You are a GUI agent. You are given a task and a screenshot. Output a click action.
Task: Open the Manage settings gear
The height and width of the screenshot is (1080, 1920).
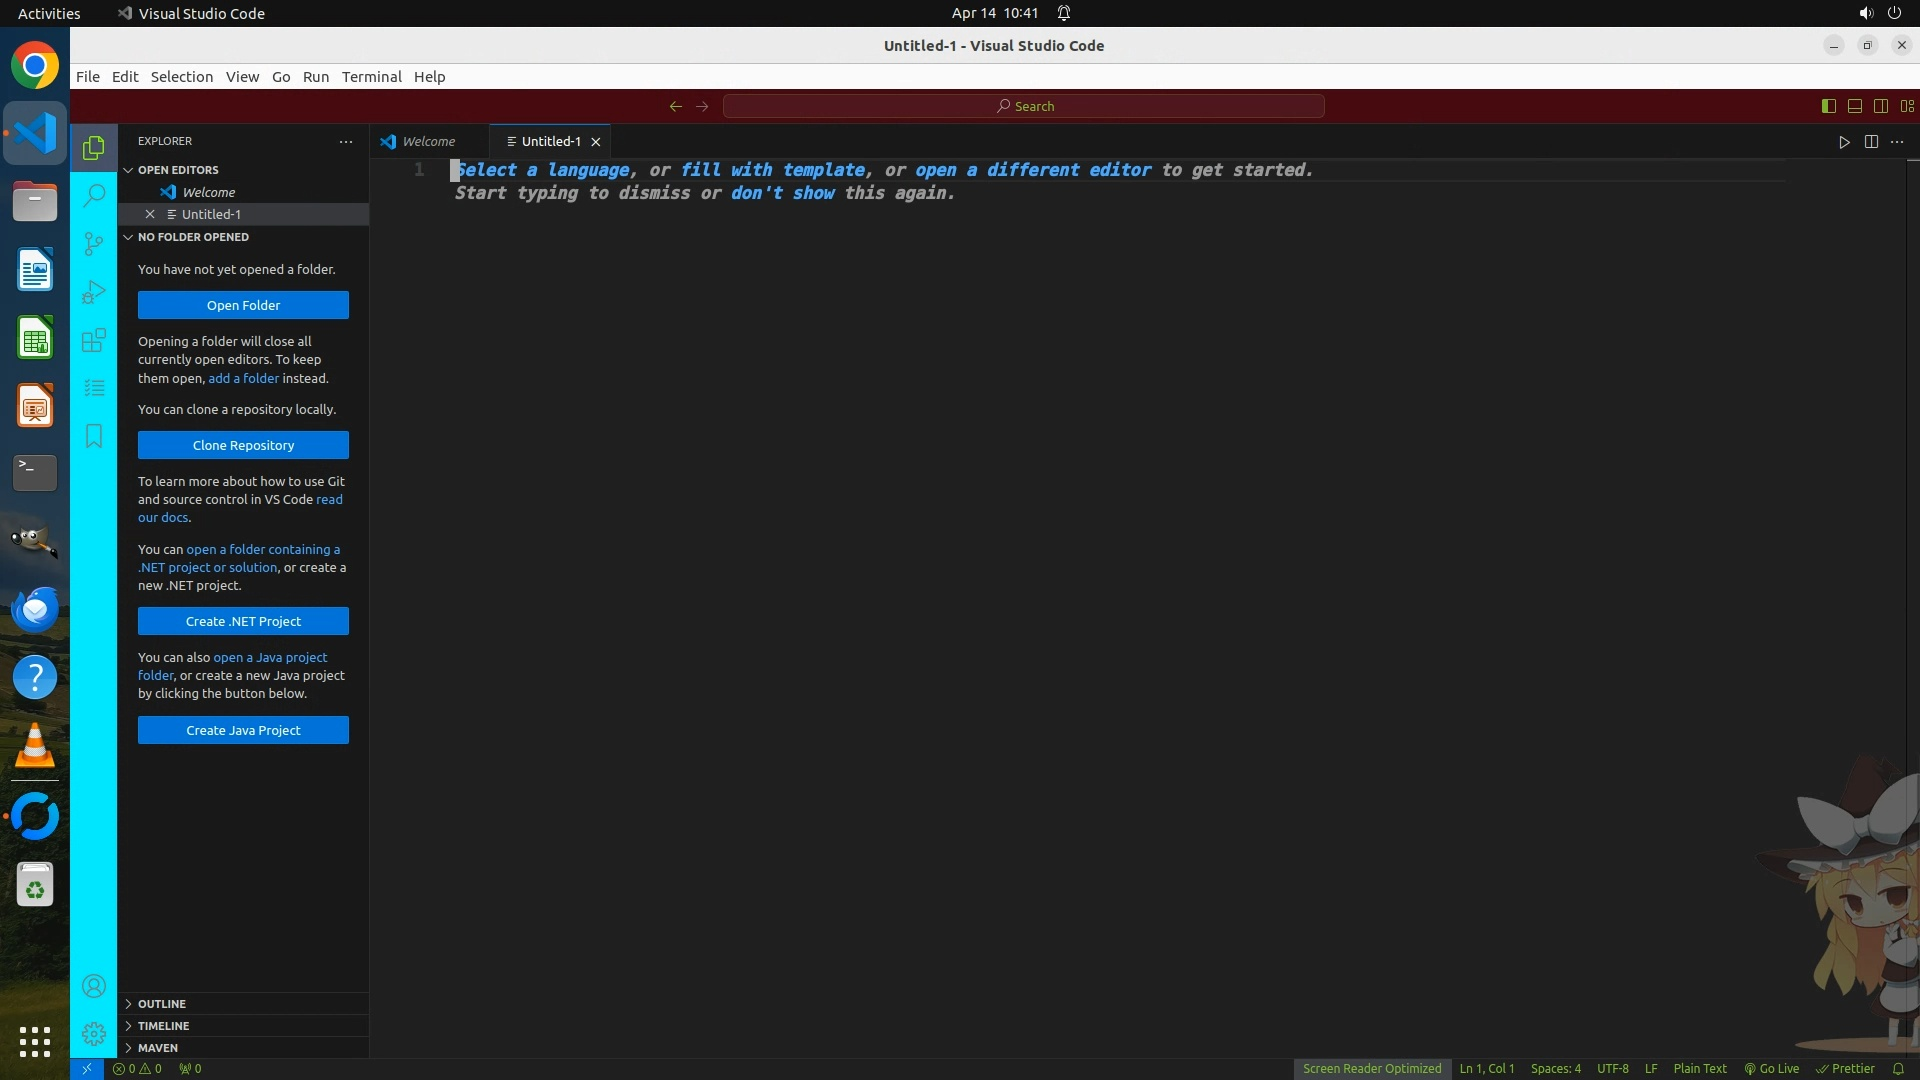coord(94,1033)
